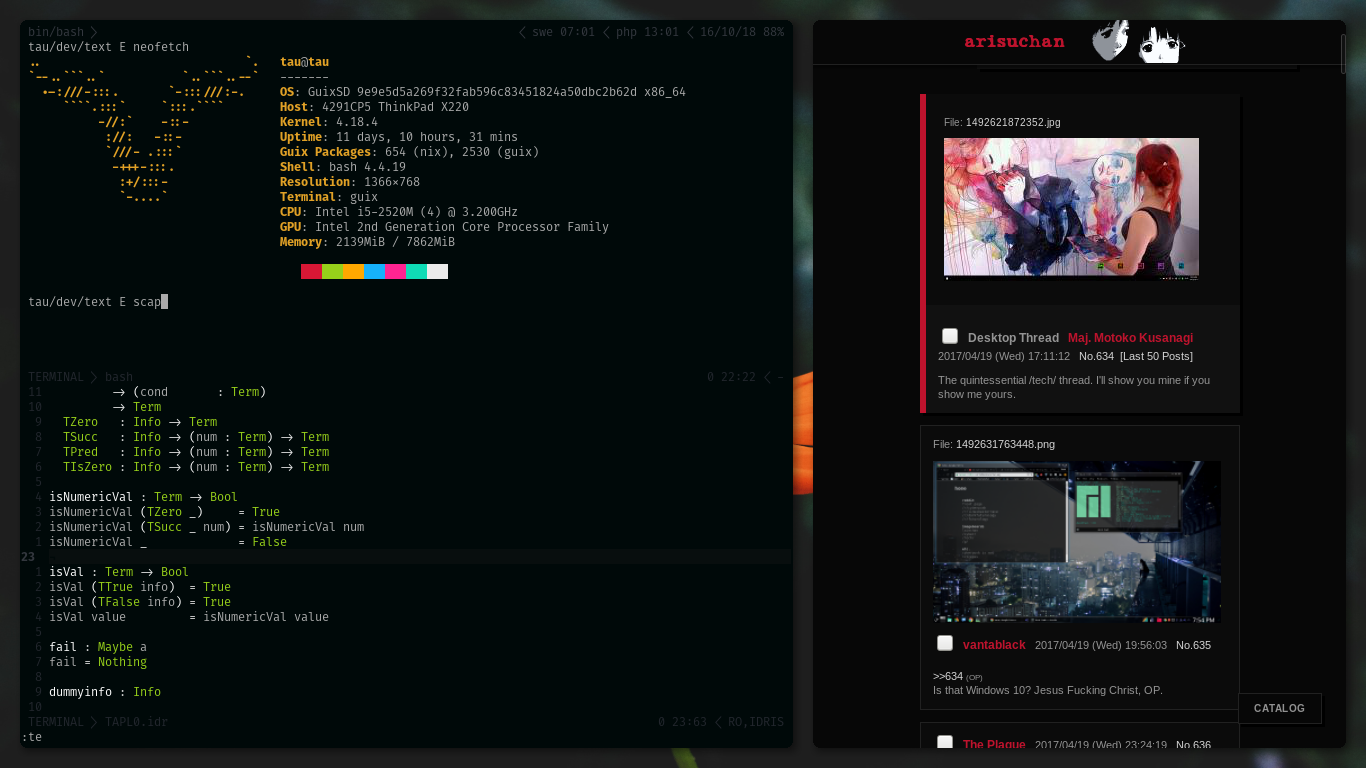Open the 1492631763448.png file link
Screen dimensions: 1366x768
1005,444
